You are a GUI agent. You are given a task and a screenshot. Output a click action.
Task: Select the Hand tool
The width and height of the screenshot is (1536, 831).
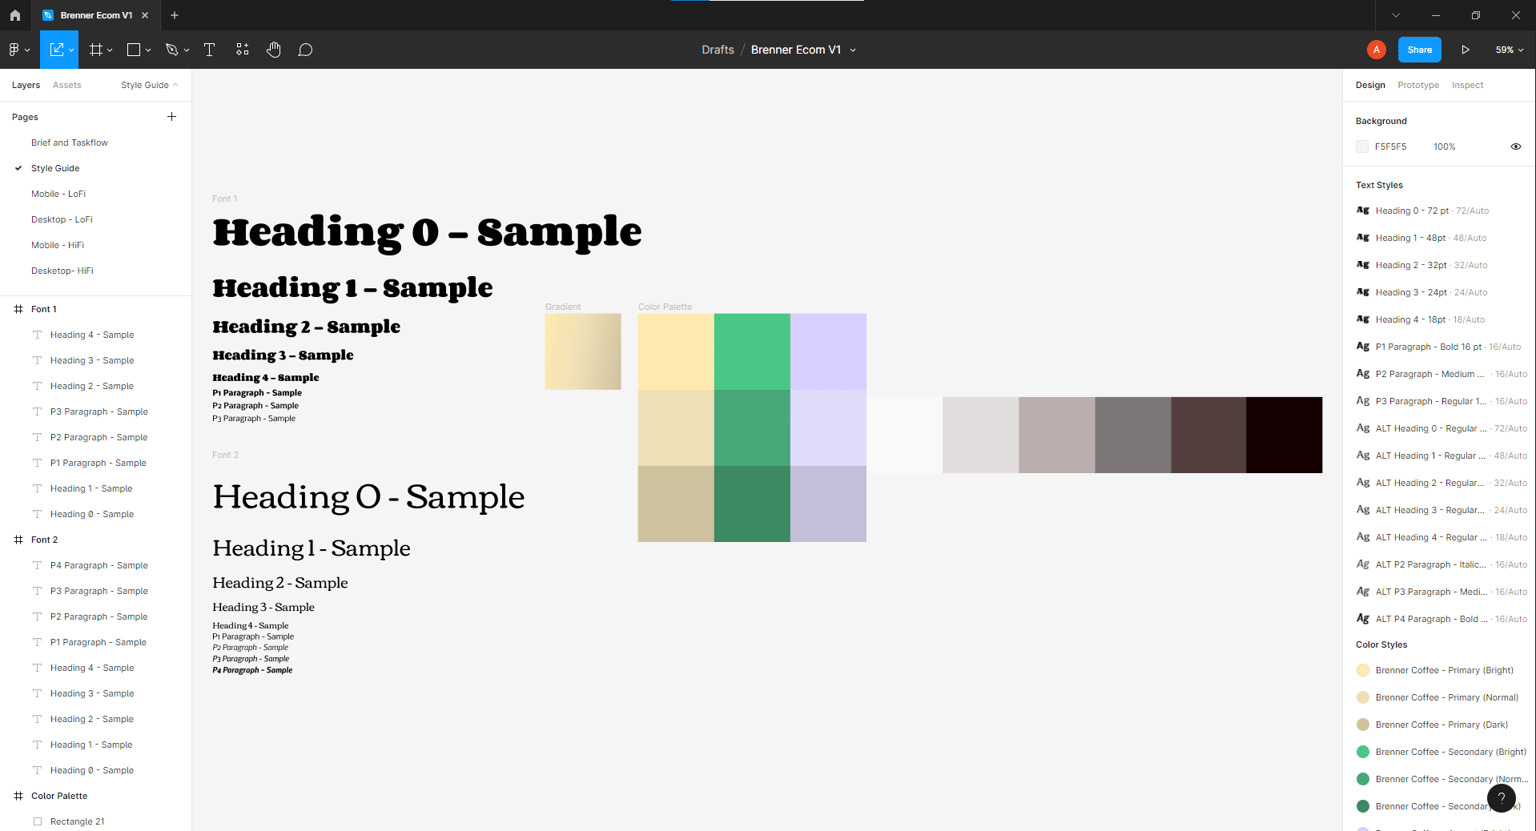click(273, 50)
